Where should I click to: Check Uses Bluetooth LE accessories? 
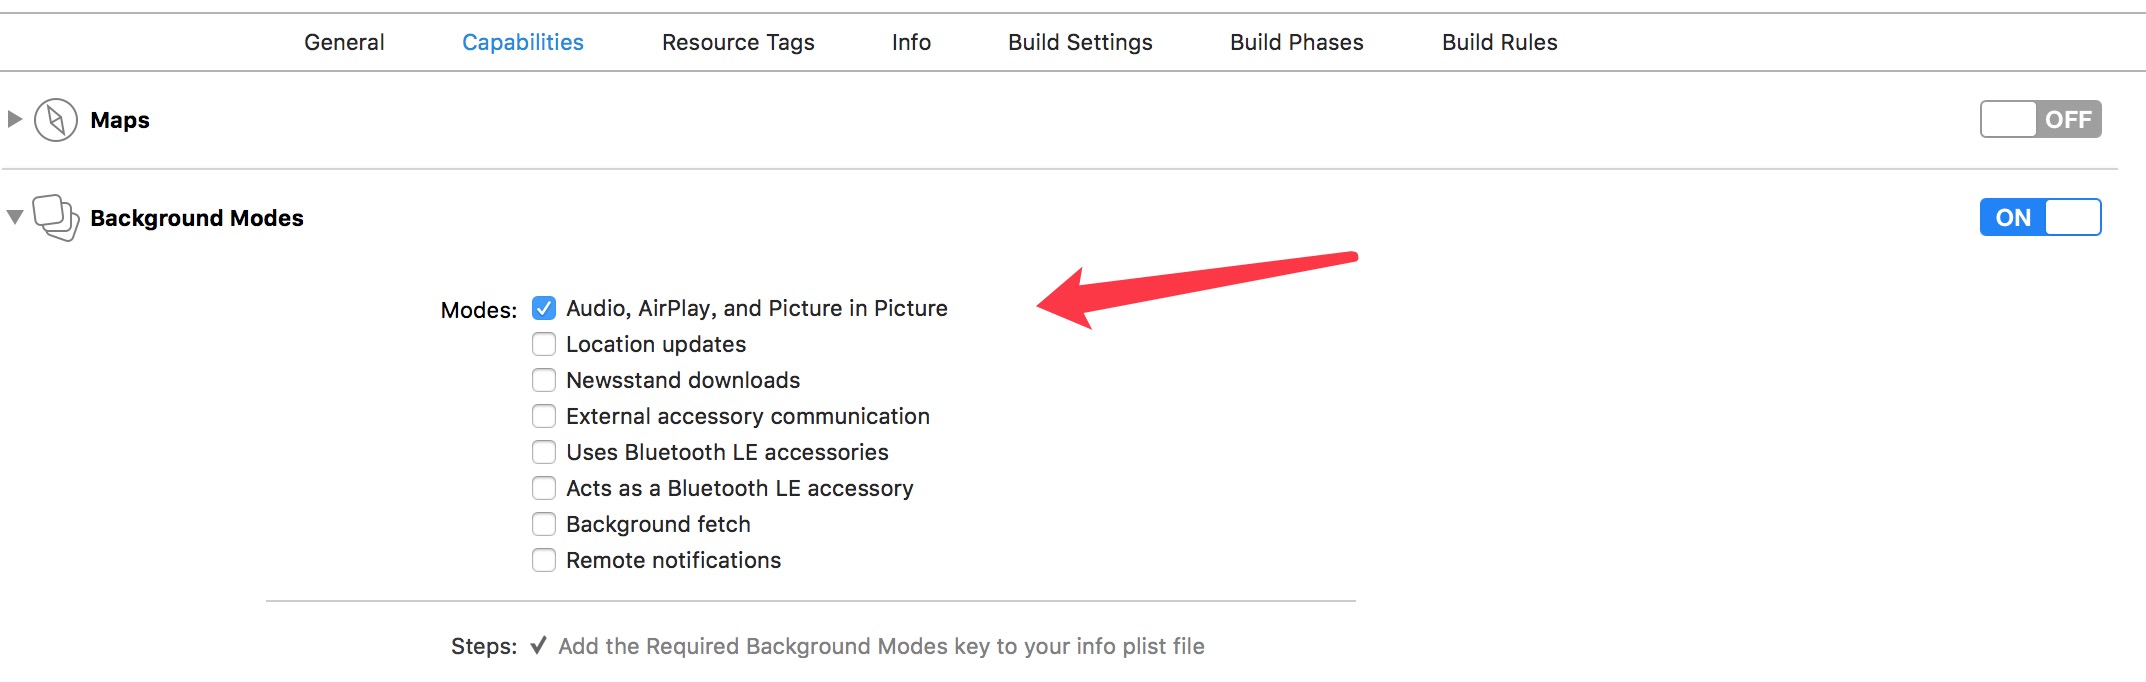tap(544, 452)
